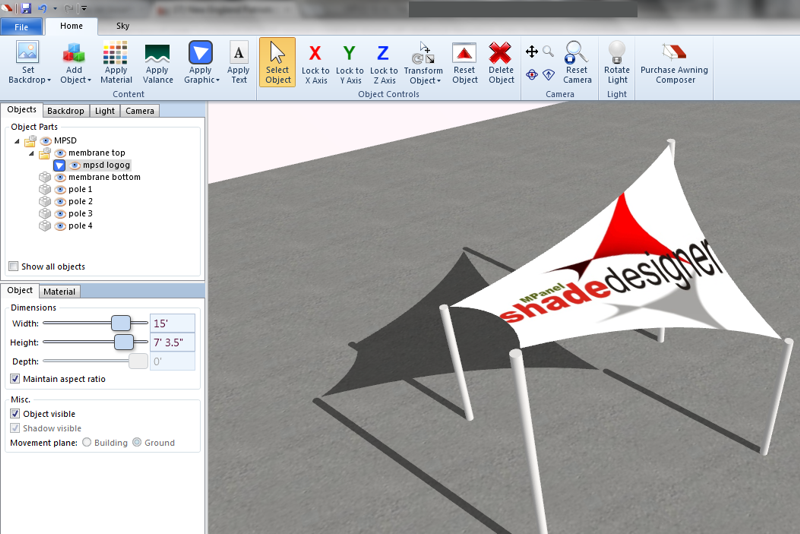800x534 pixels.
Task: Activate Lock to Z Axis
Action: coord(383,54)
